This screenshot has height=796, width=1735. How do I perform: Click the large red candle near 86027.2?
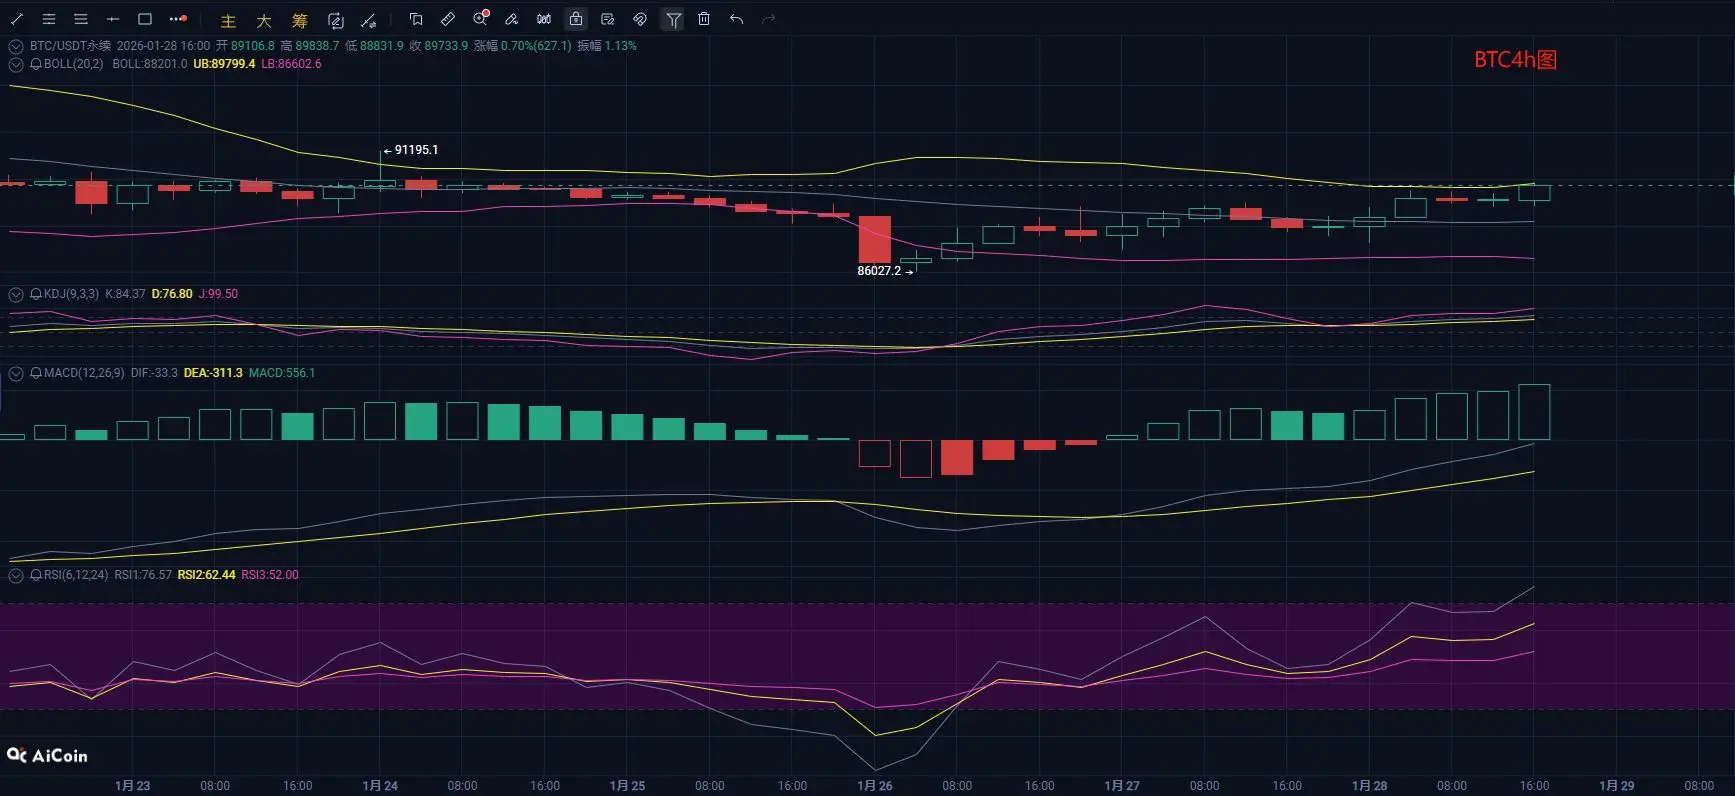[875, 239]
